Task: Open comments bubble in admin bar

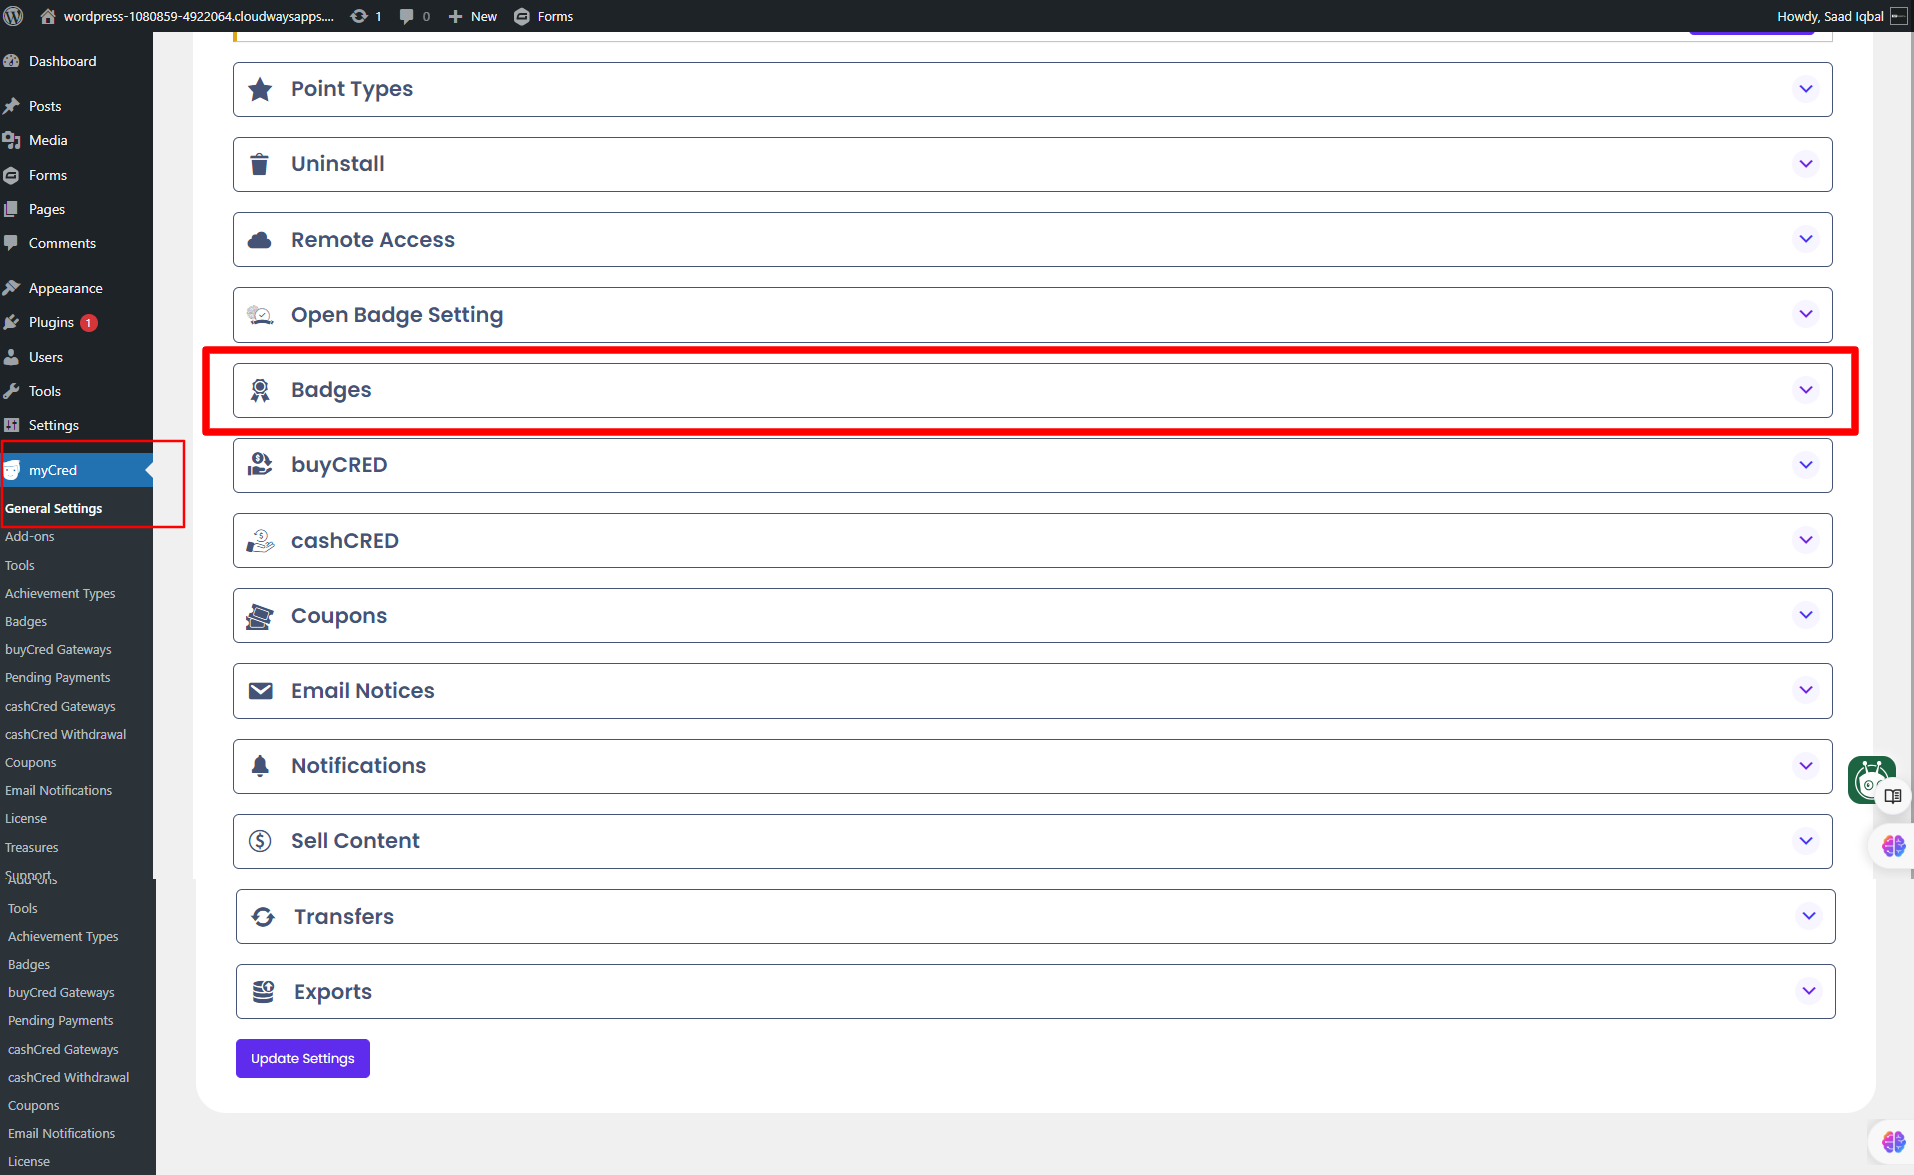Action: click(x=406, y=16)
